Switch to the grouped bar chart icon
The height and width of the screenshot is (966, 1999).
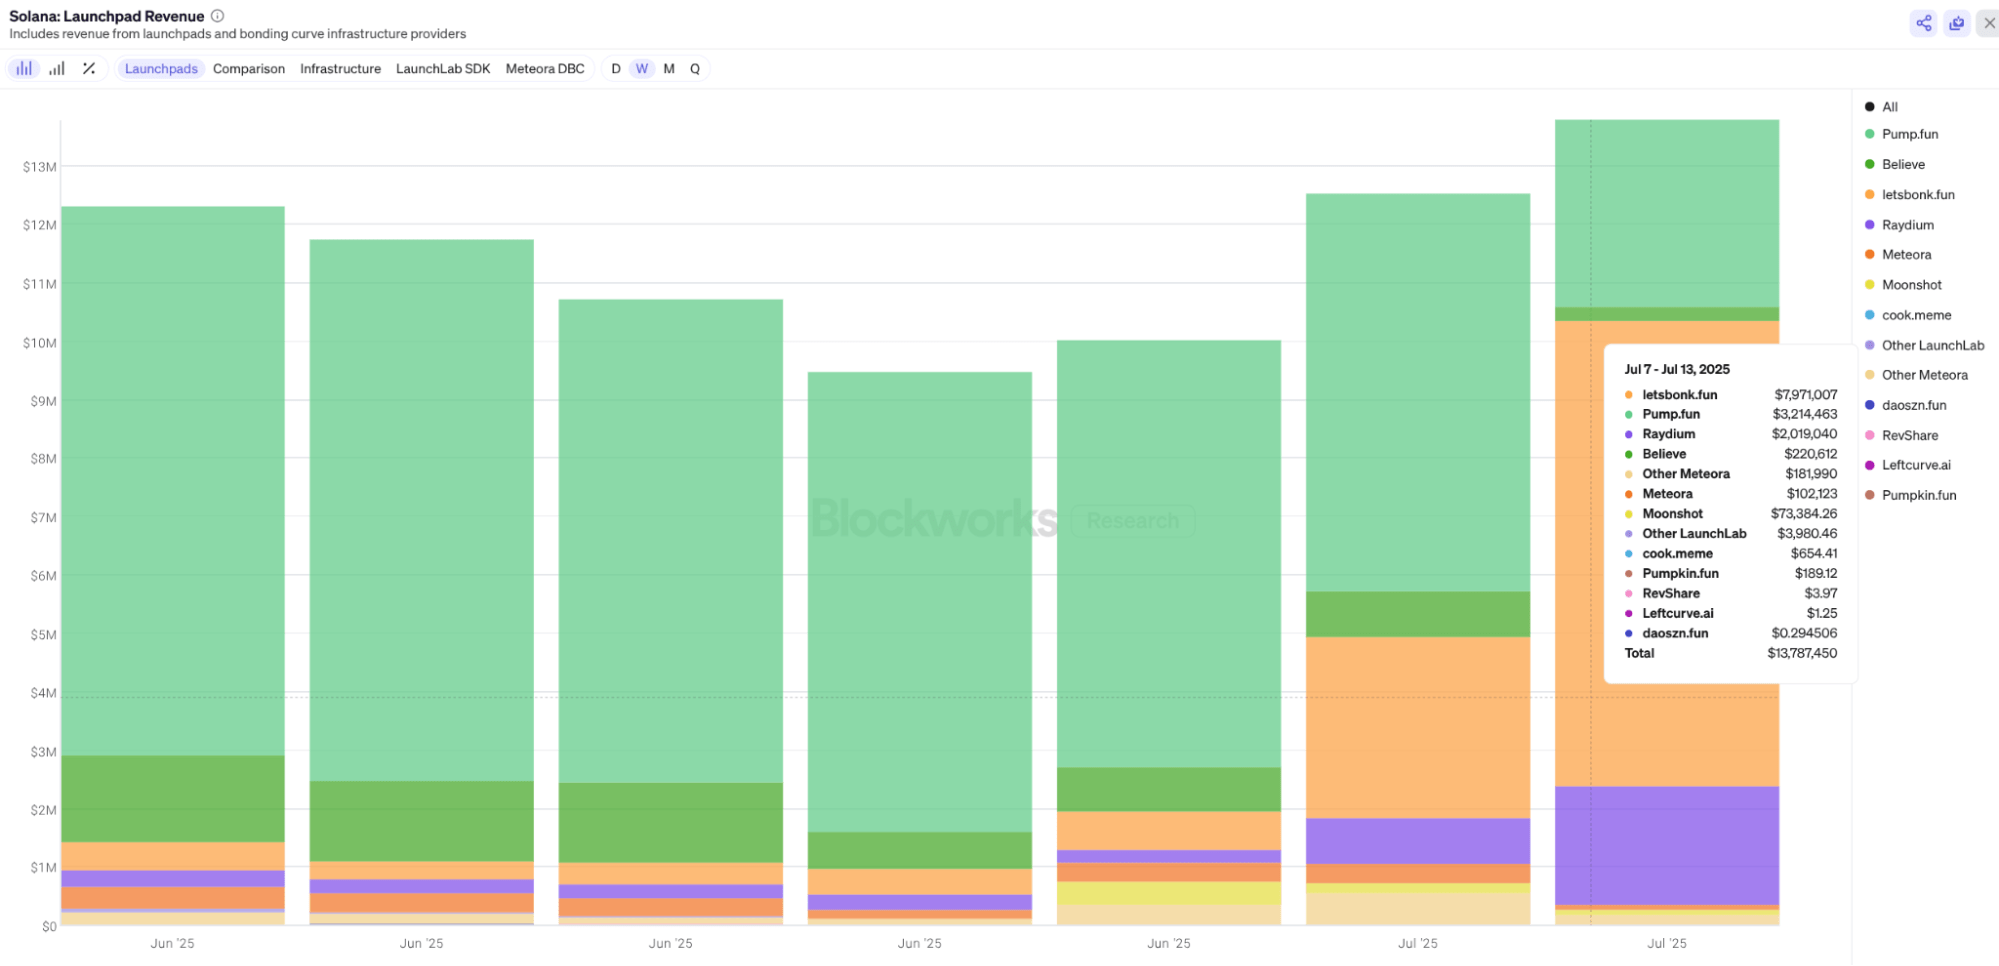pos(57,68)
